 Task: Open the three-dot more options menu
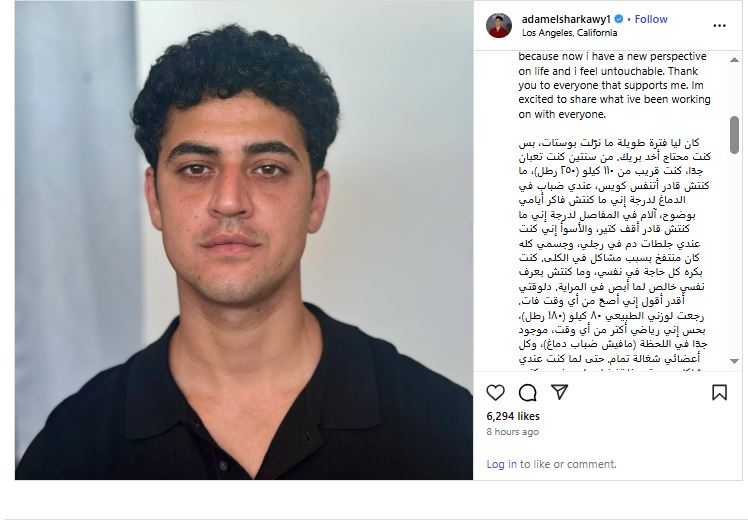click(x=719, y=26)
